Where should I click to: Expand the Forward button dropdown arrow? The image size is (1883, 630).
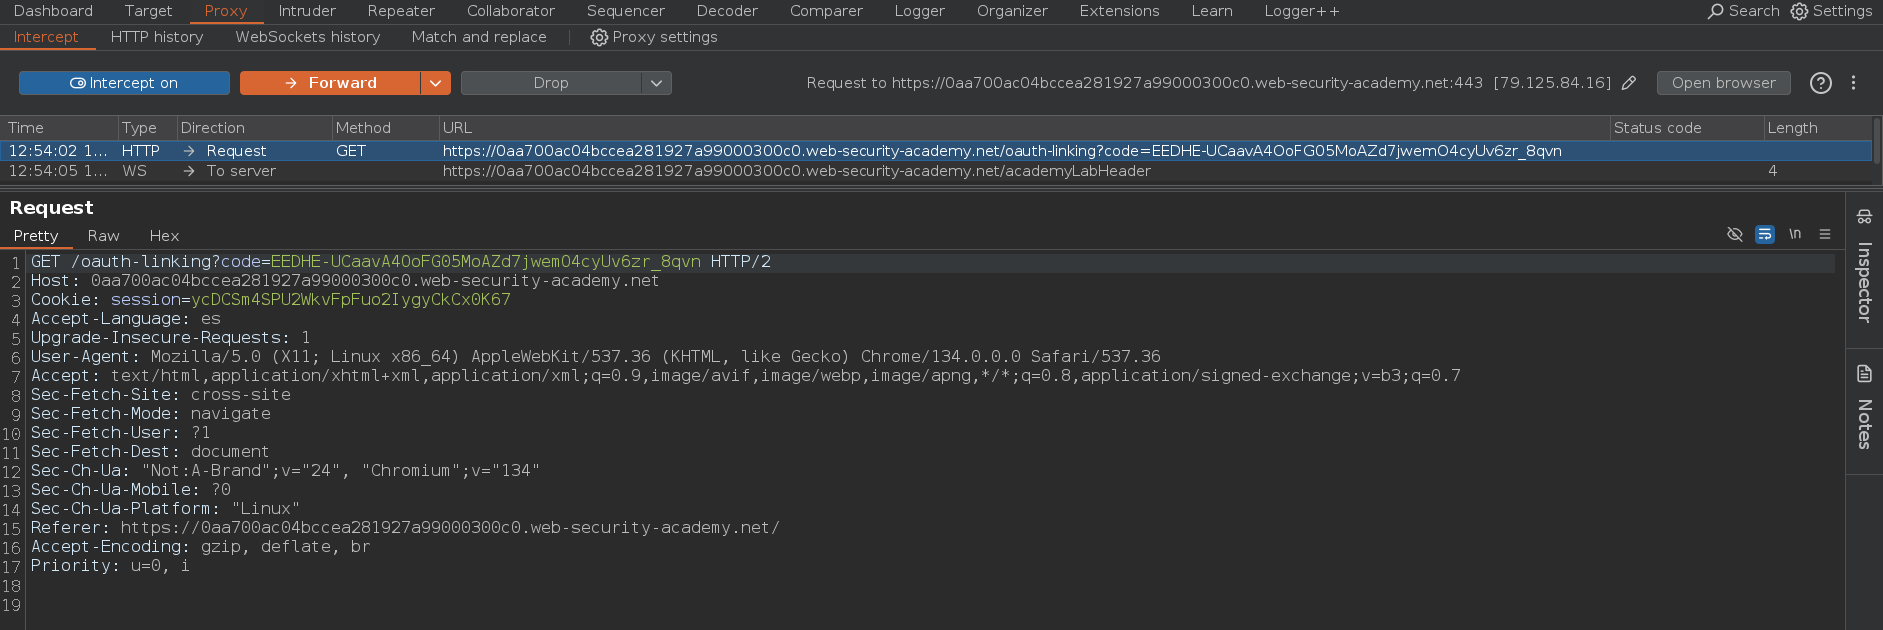(435, 83)
